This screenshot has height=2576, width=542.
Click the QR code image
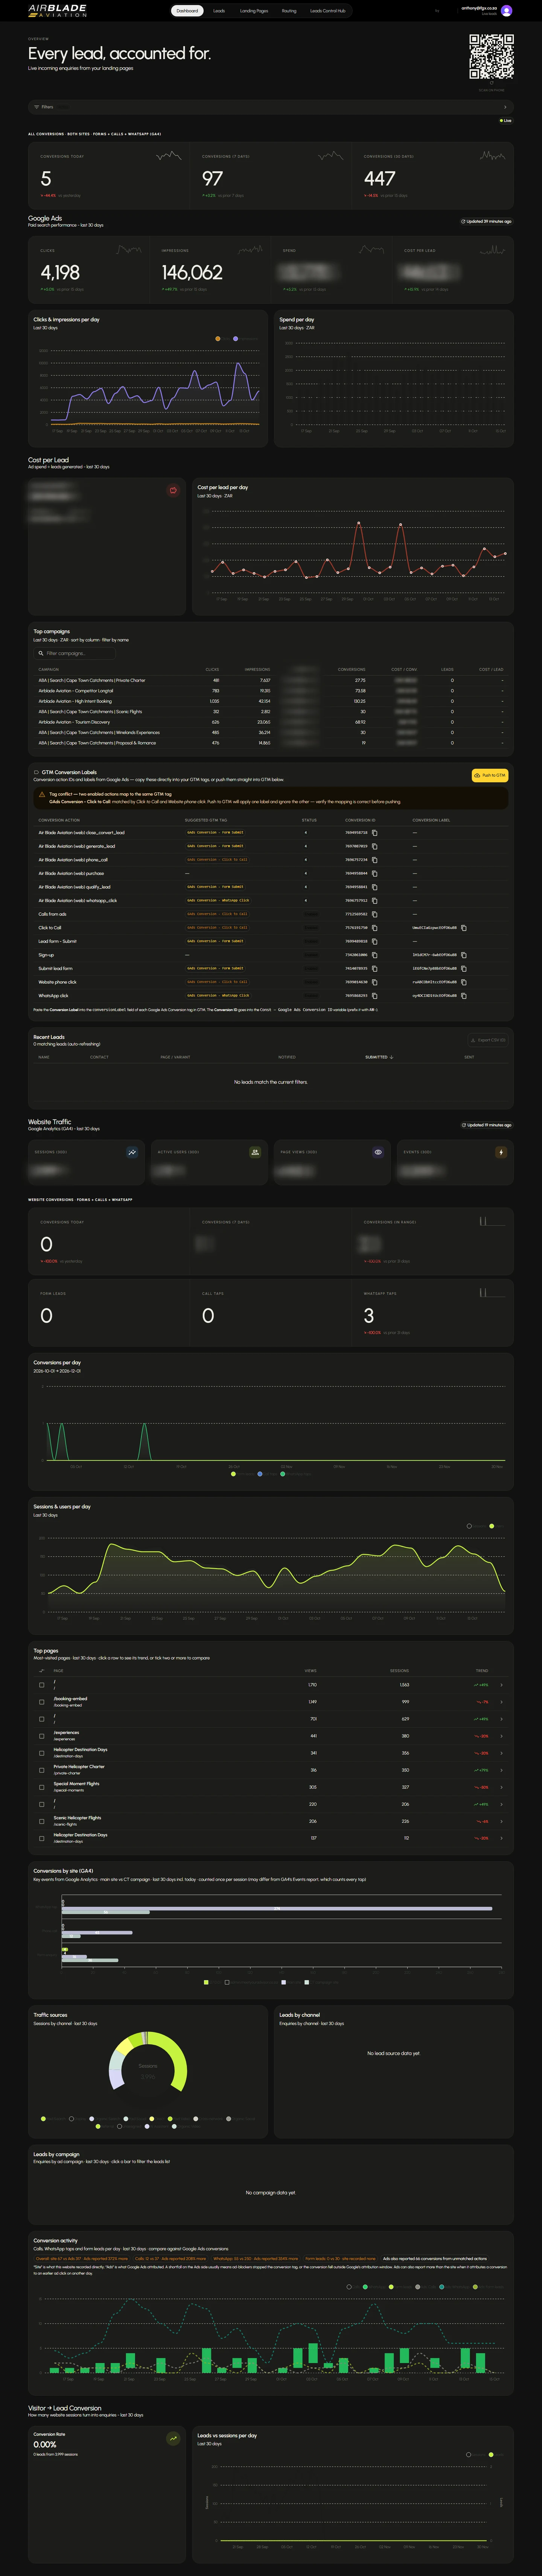tap(491, 56)
